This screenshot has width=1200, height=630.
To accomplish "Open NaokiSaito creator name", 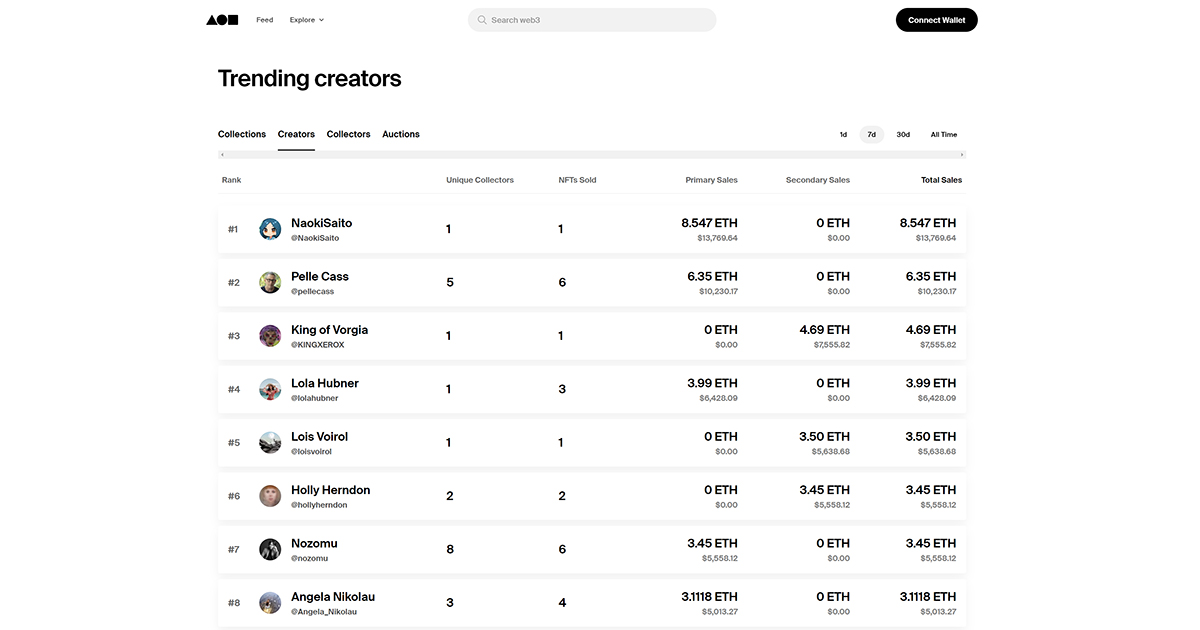I will [321, 223].
